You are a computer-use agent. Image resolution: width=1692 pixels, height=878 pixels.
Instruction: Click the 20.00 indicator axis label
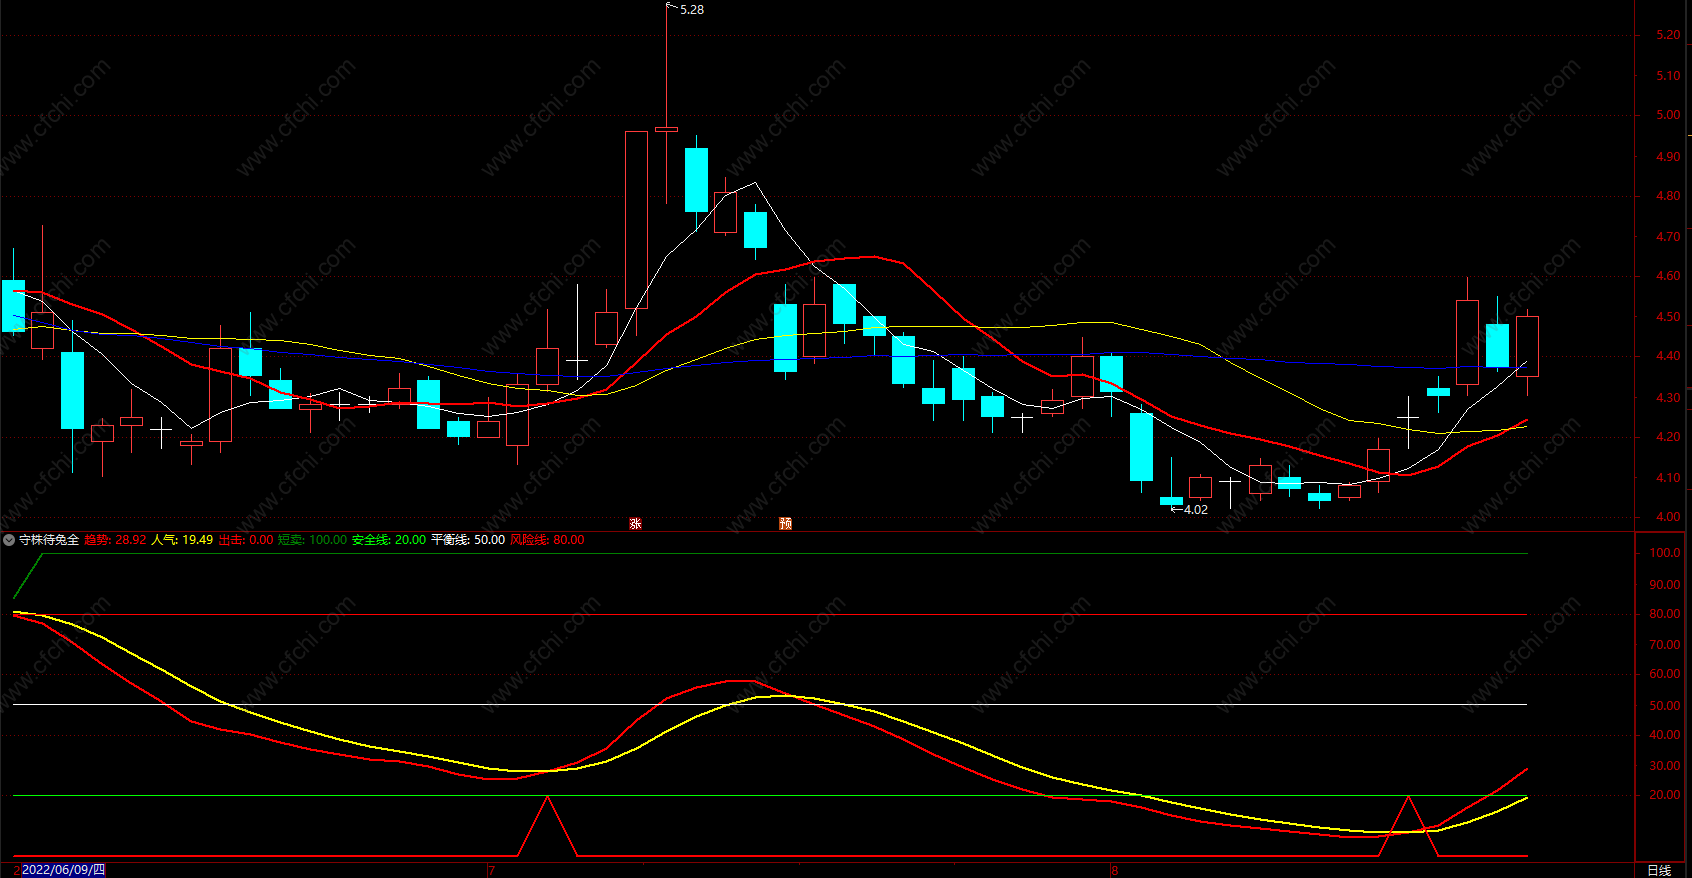coord(1664,795)
